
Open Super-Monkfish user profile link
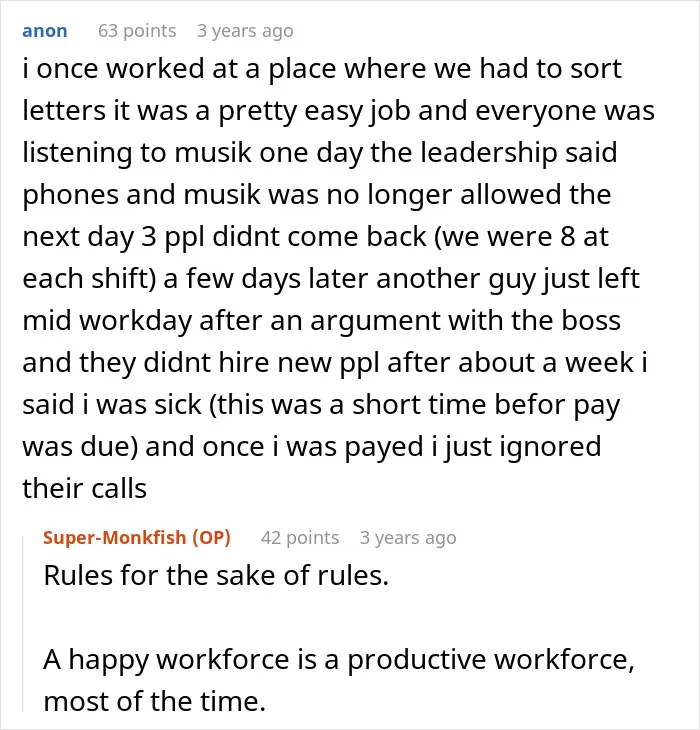point(114,538)
